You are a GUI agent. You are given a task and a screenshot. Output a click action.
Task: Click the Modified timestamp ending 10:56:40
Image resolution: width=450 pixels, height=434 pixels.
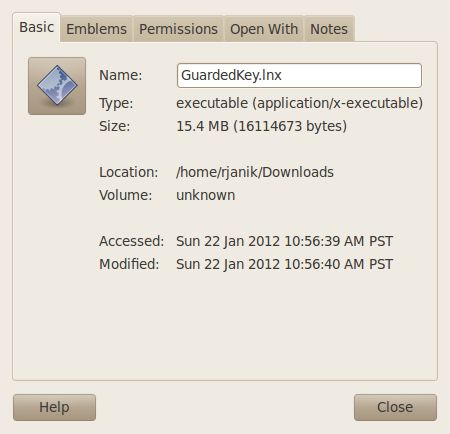click(285, 264)
